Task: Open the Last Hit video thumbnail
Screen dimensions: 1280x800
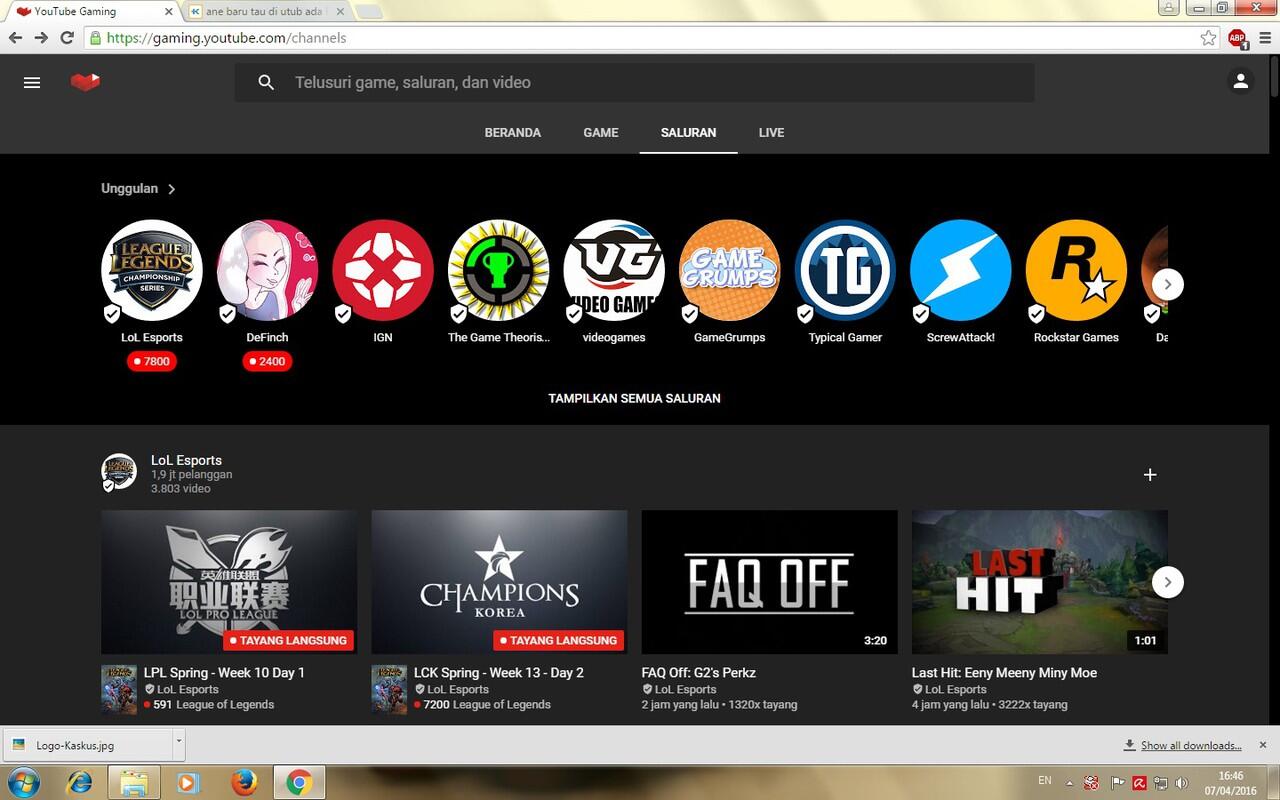Action: [1039, 583]
